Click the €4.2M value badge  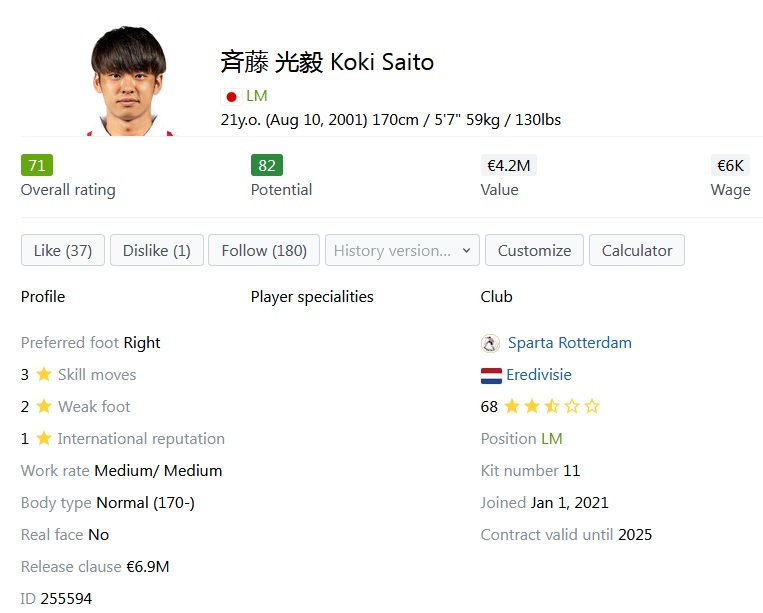coord(509,165)
